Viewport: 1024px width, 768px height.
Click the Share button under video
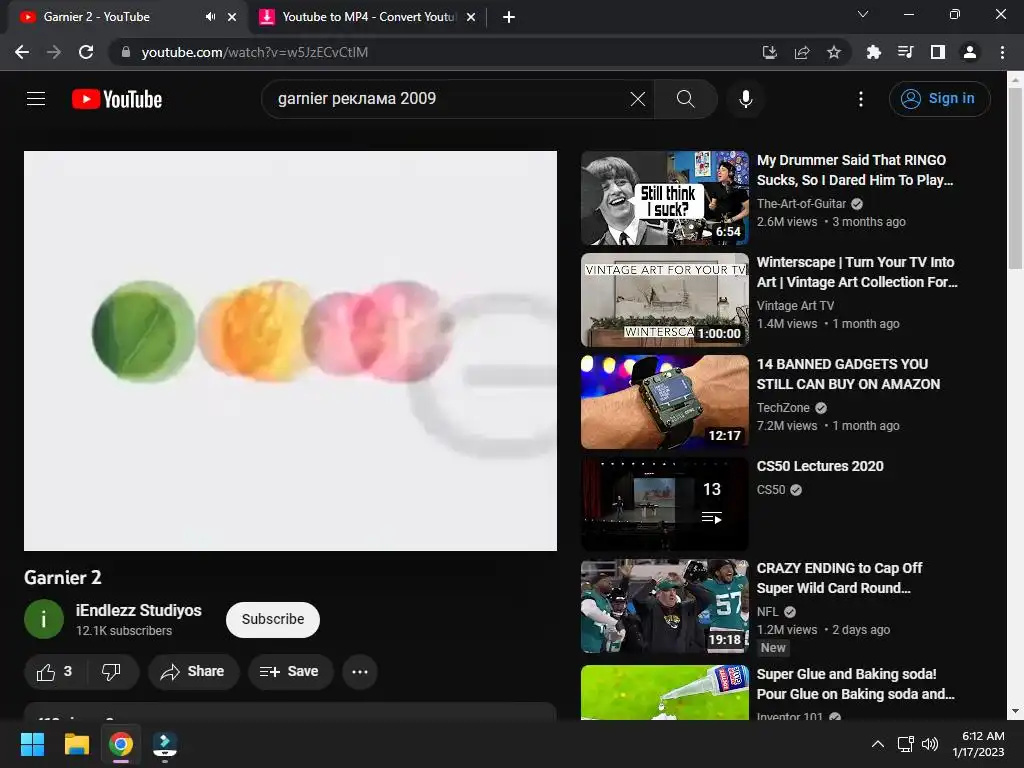click(x=193, y=671)
